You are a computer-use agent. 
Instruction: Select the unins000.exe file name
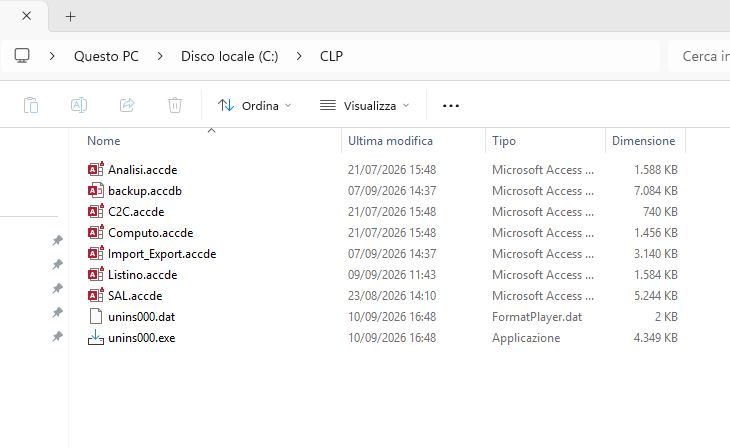142,338
